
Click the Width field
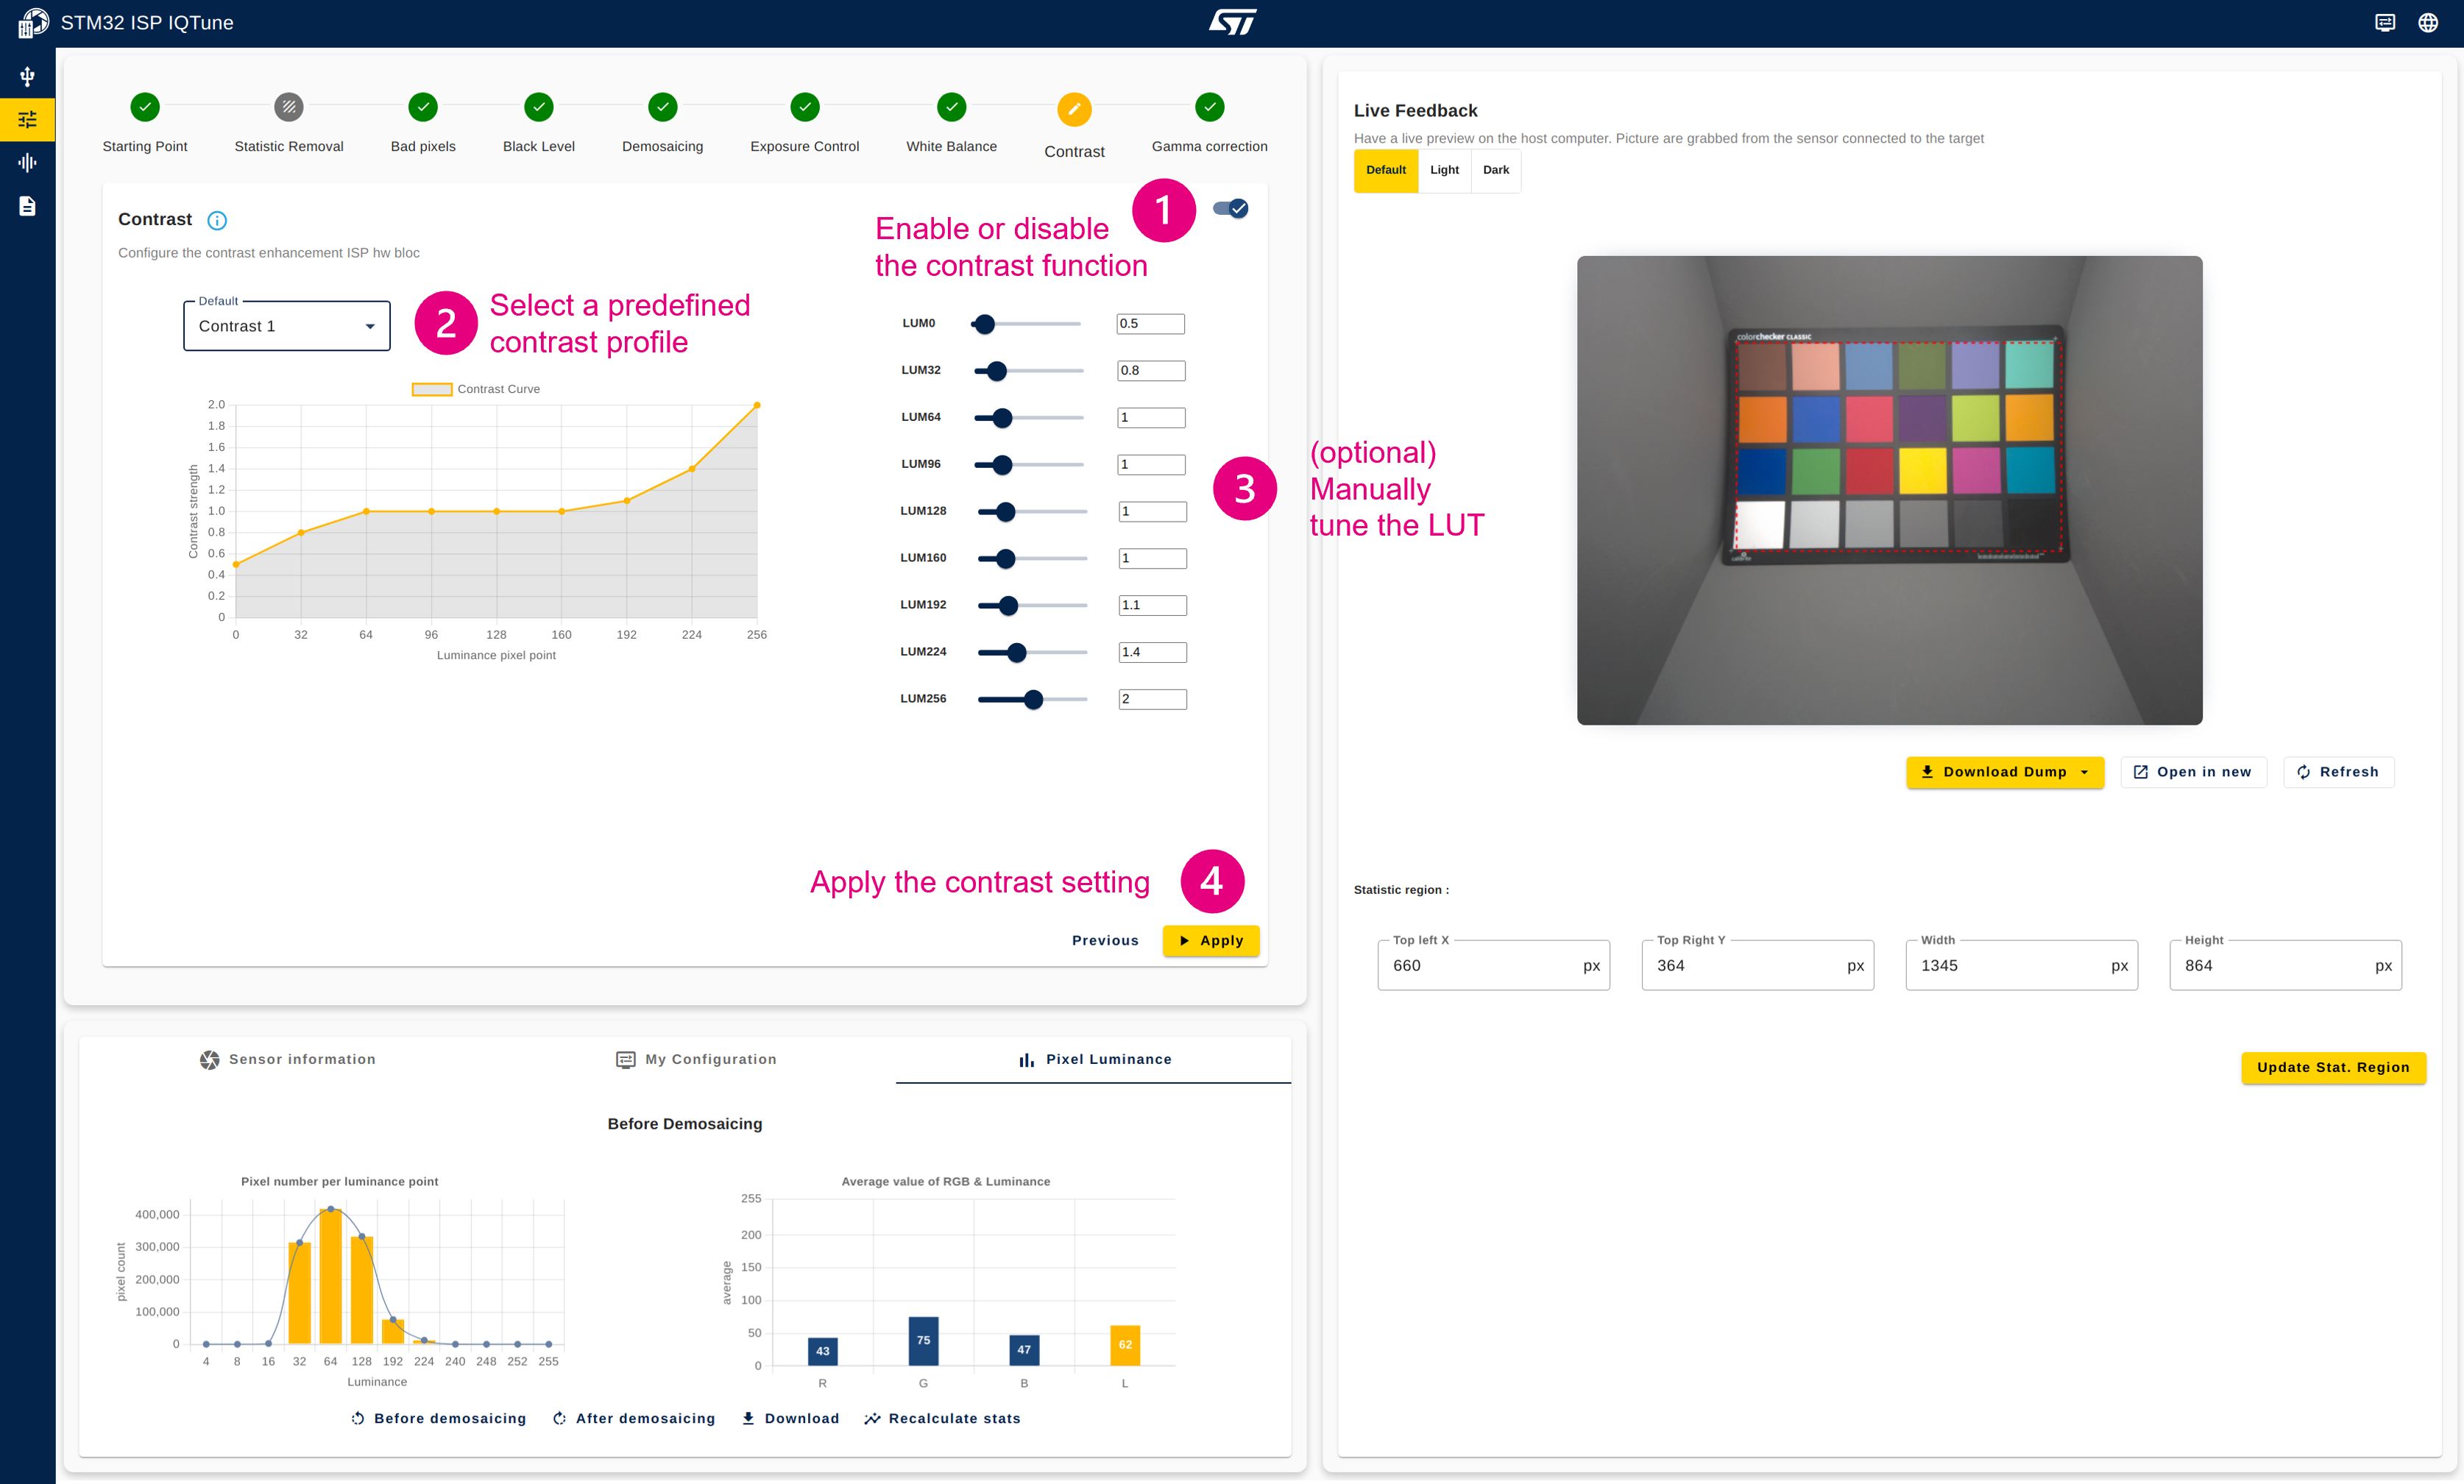(x=2022, y=966)
